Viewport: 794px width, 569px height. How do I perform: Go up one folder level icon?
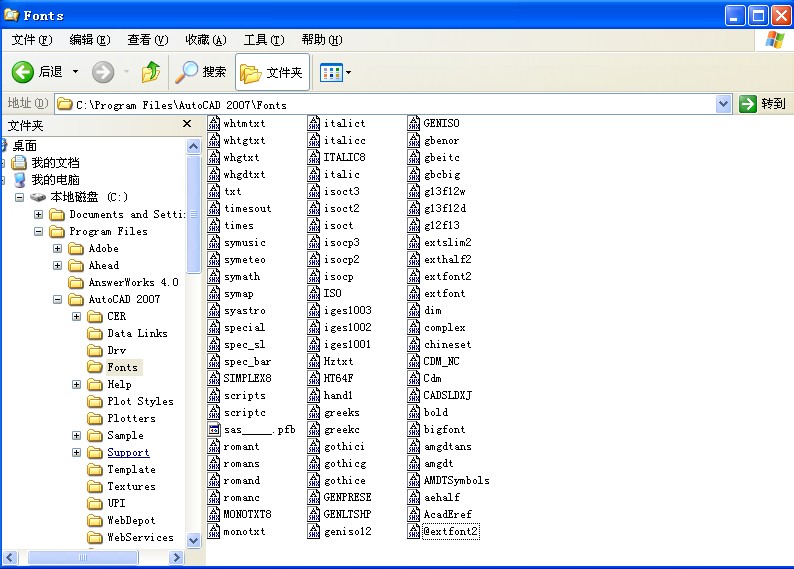(x=150, y=72)
